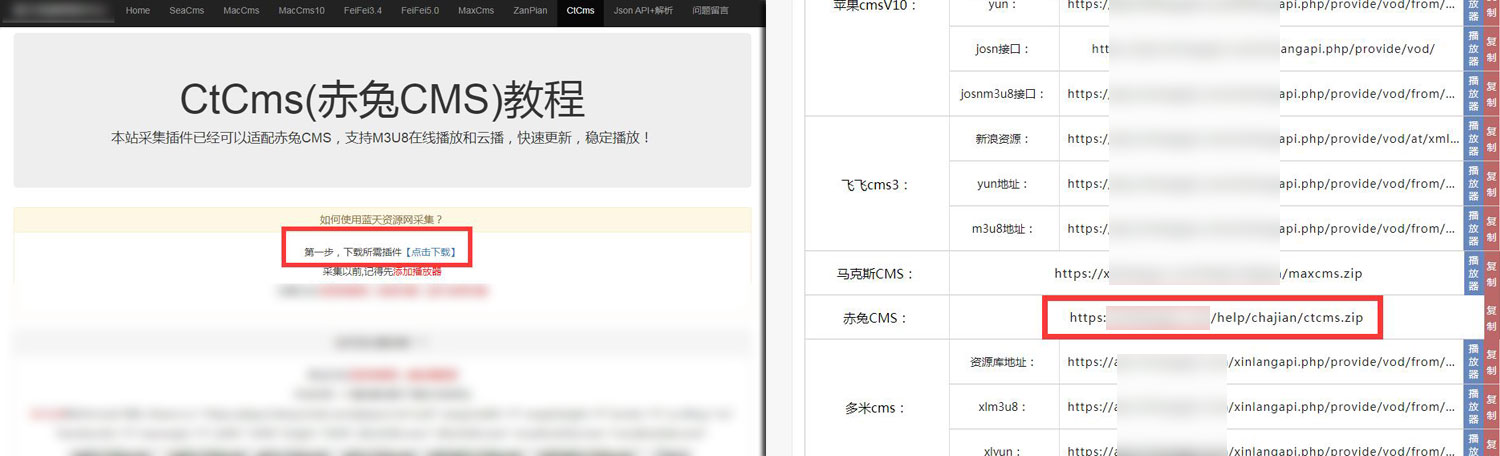Open the Json API+解析 nav item
Viewport: 1500px width, 456px height.
(x=643, y=11)
